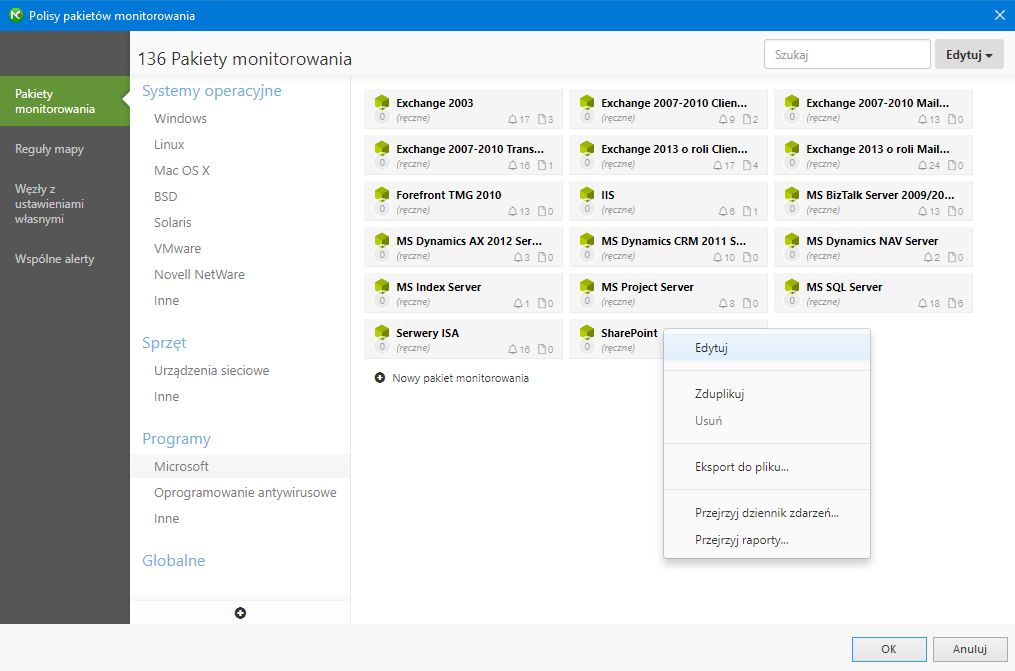Viewport: 1015px width, 671px height.
Task: Click the Exchange 2003 package cube icon
Action: [381, 102]
